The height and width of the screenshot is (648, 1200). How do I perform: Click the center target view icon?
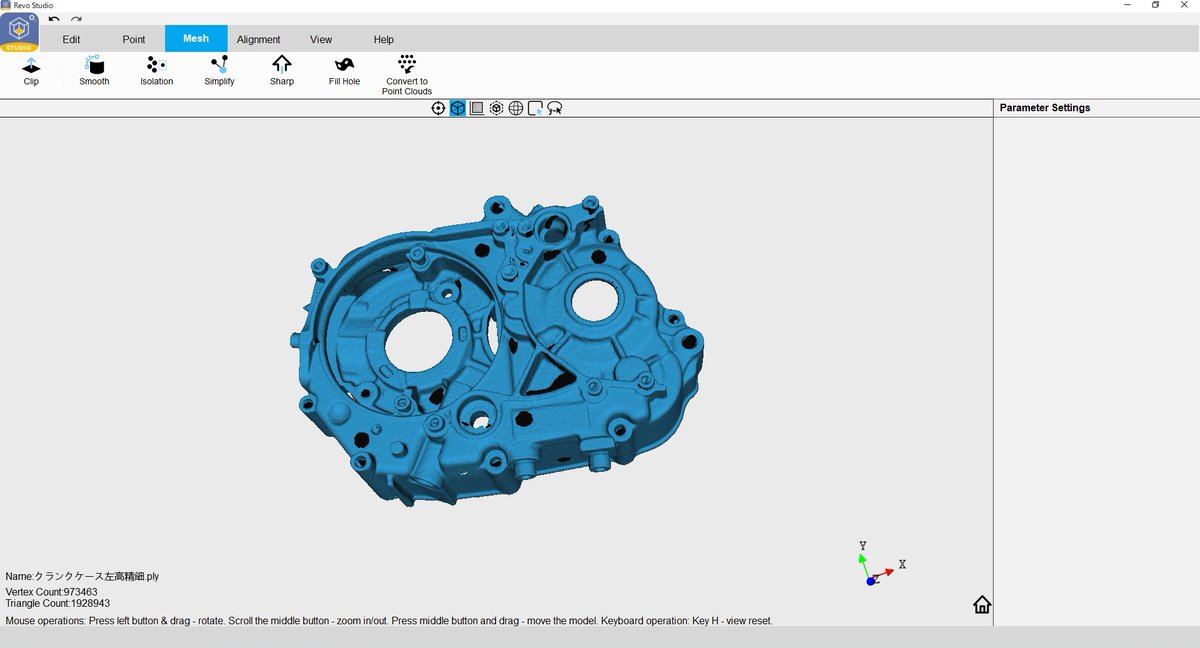[438, 108]
